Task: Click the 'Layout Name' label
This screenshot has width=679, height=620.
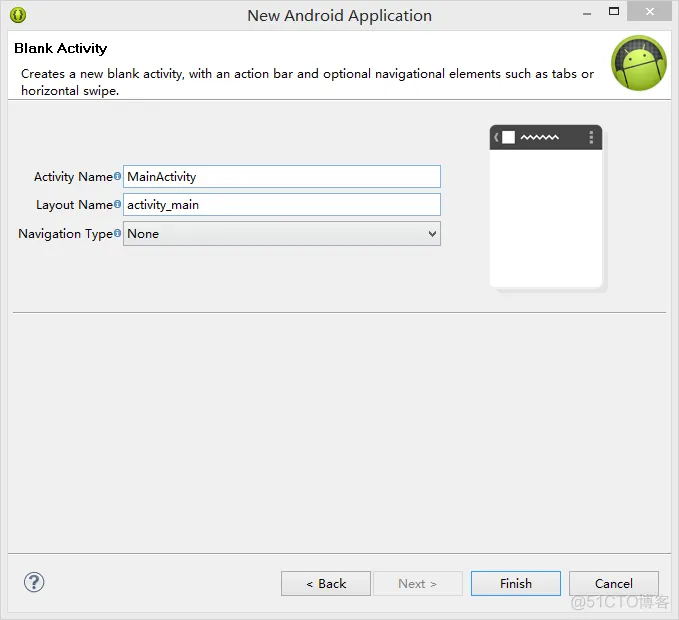Action: (74, 205)
